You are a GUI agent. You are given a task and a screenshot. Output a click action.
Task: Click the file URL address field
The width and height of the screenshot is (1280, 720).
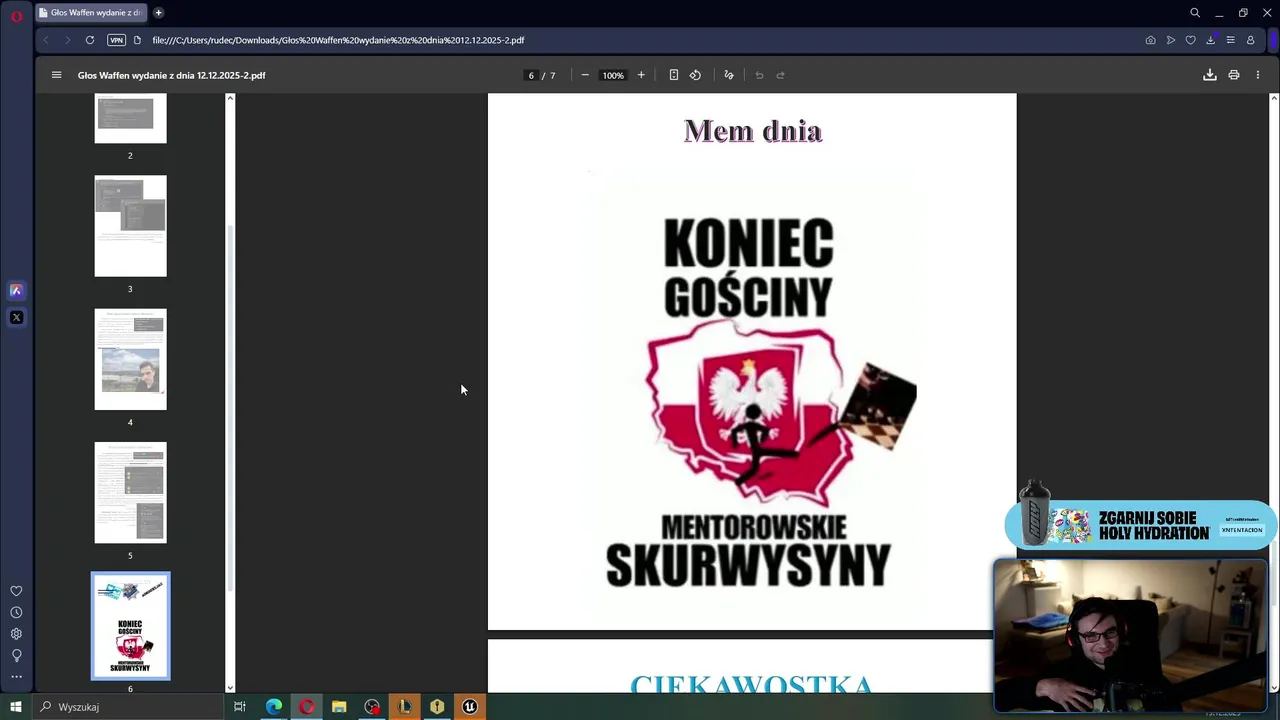pos(338,40)
